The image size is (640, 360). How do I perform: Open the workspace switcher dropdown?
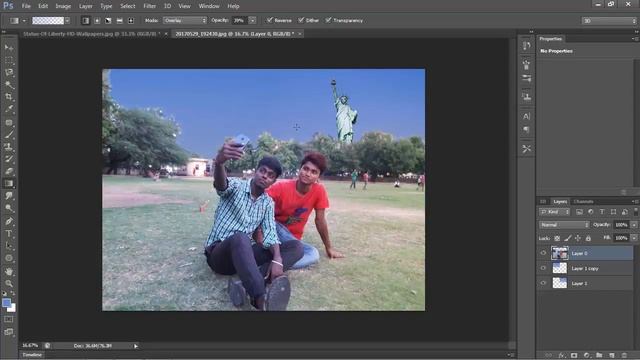(x=609, y=20)
